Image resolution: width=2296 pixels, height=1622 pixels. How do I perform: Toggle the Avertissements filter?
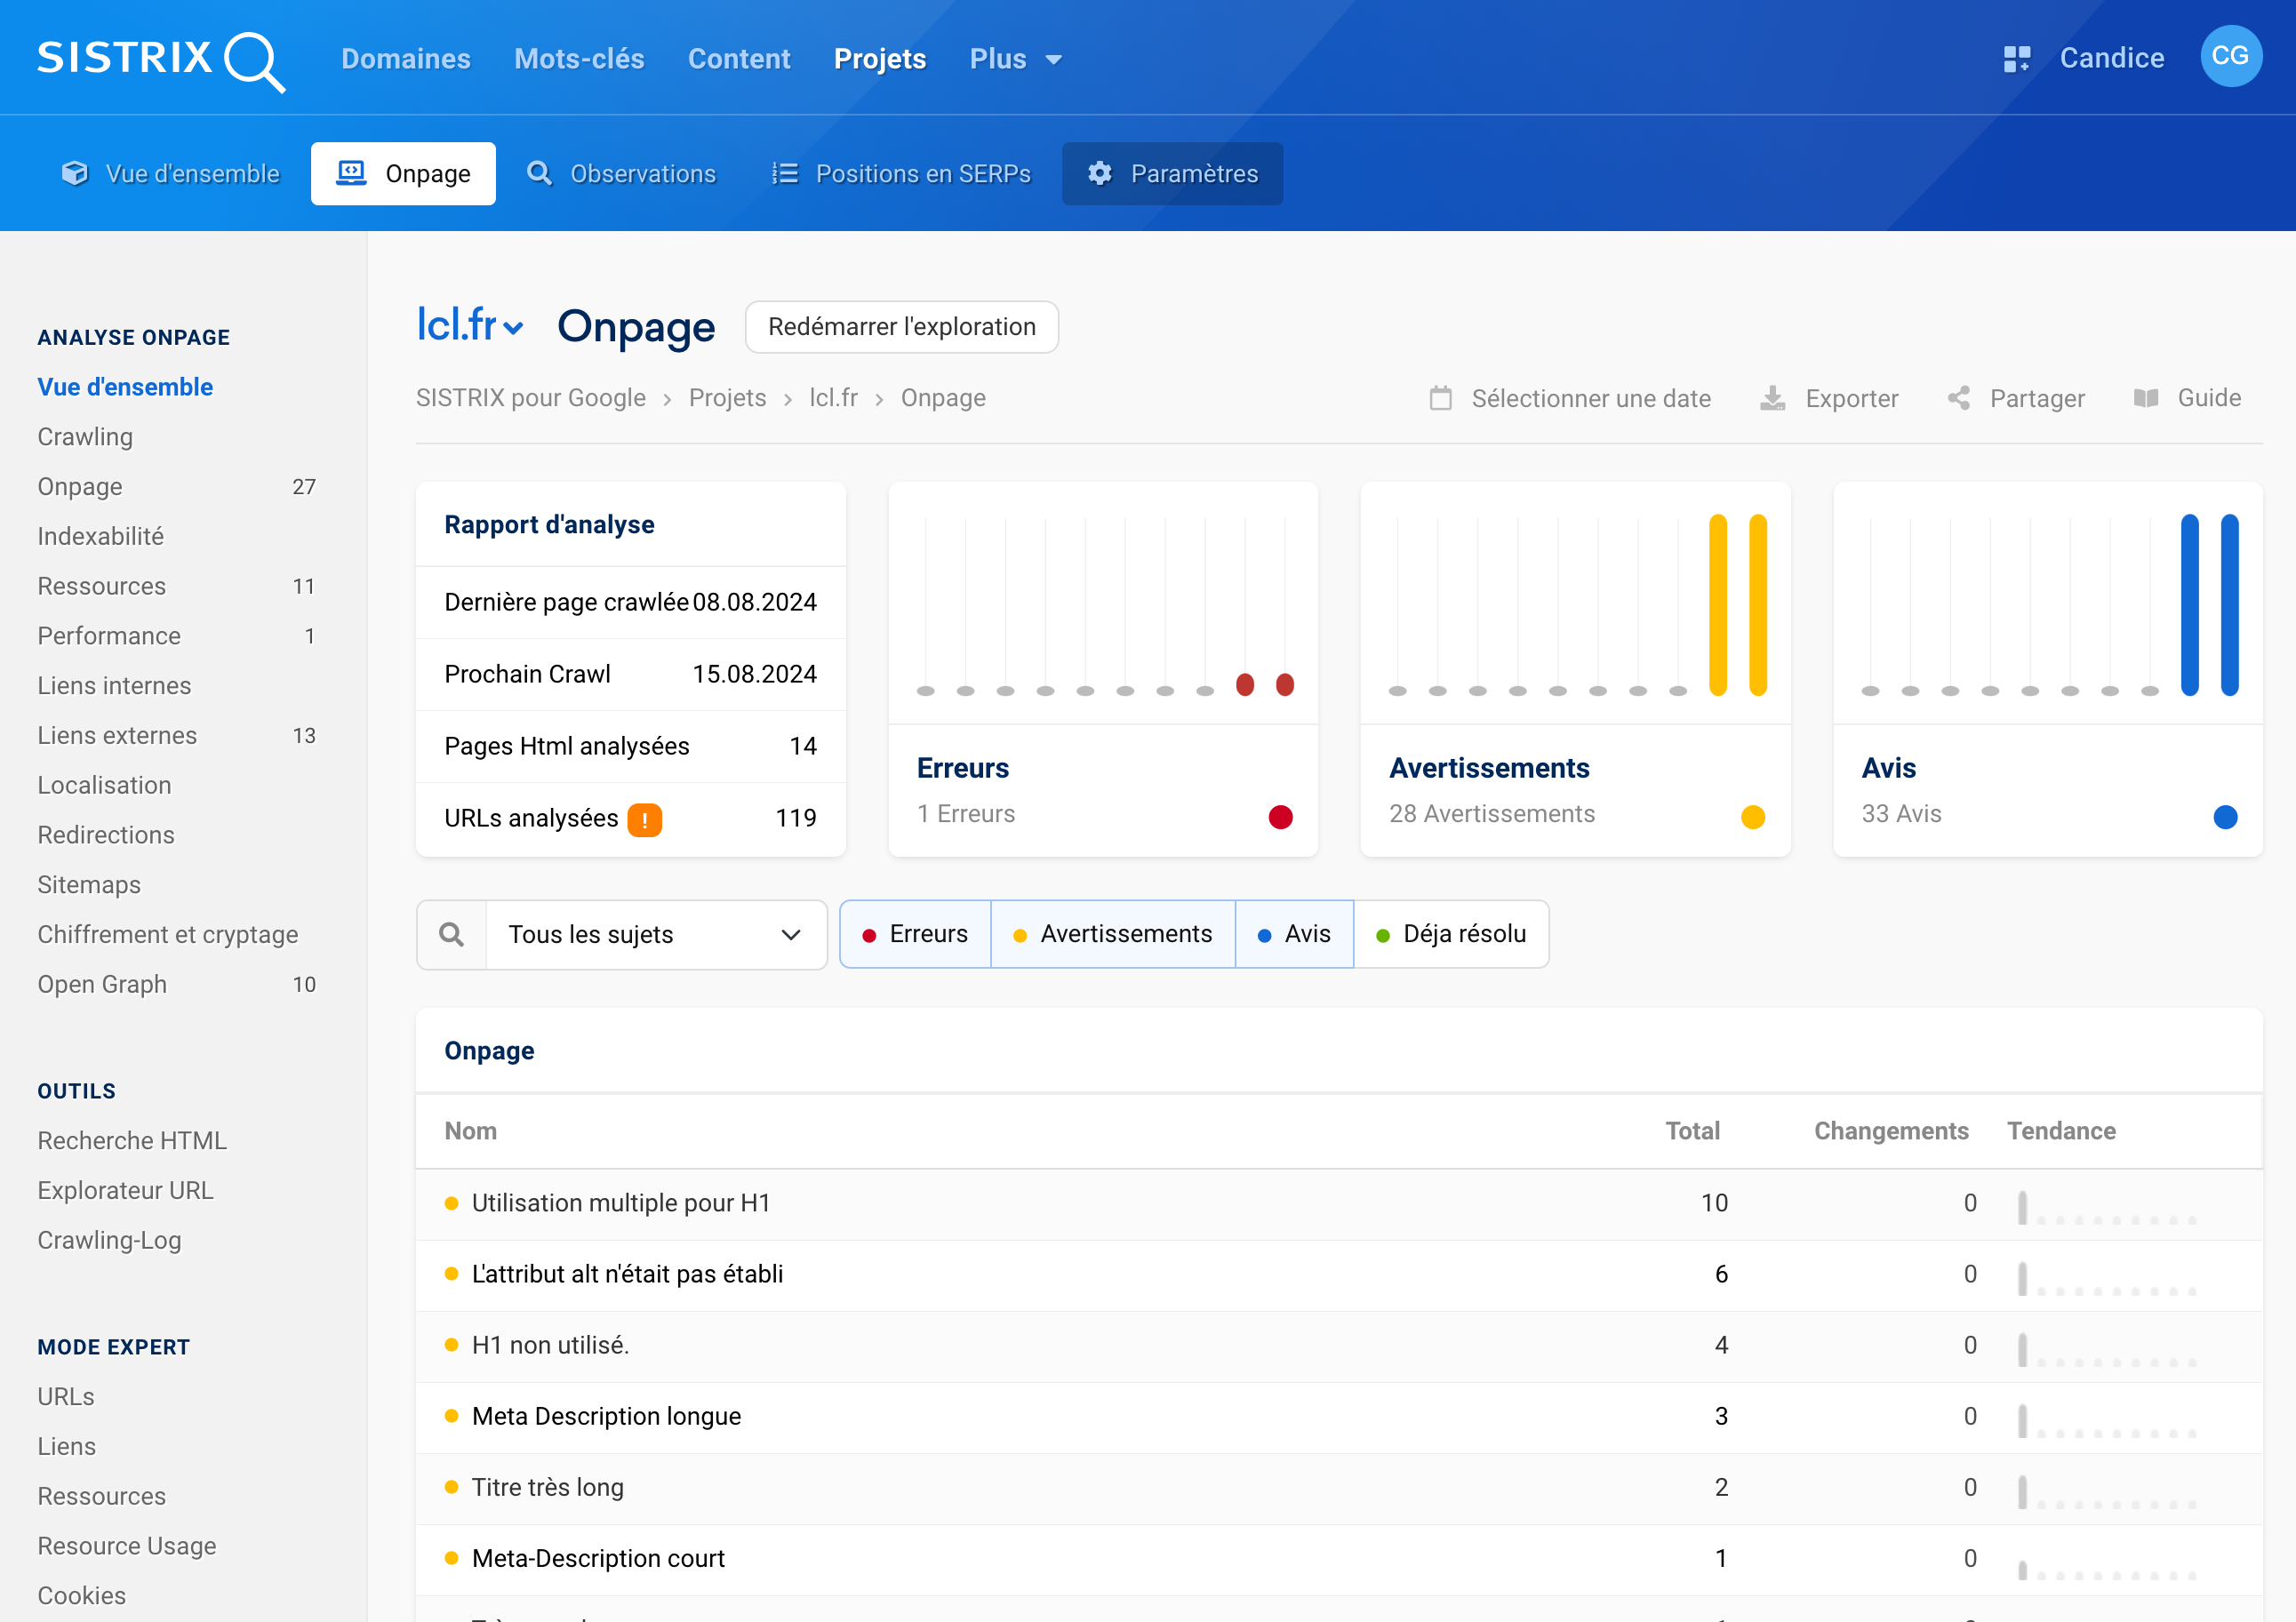[1113, 934]
